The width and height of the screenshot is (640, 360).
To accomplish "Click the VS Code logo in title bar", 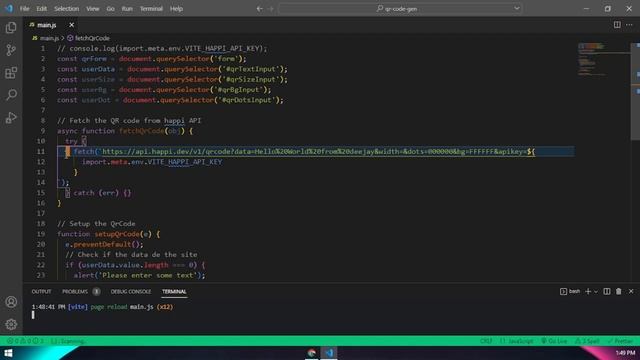I will pyautogui.click(x=9, y=8).
